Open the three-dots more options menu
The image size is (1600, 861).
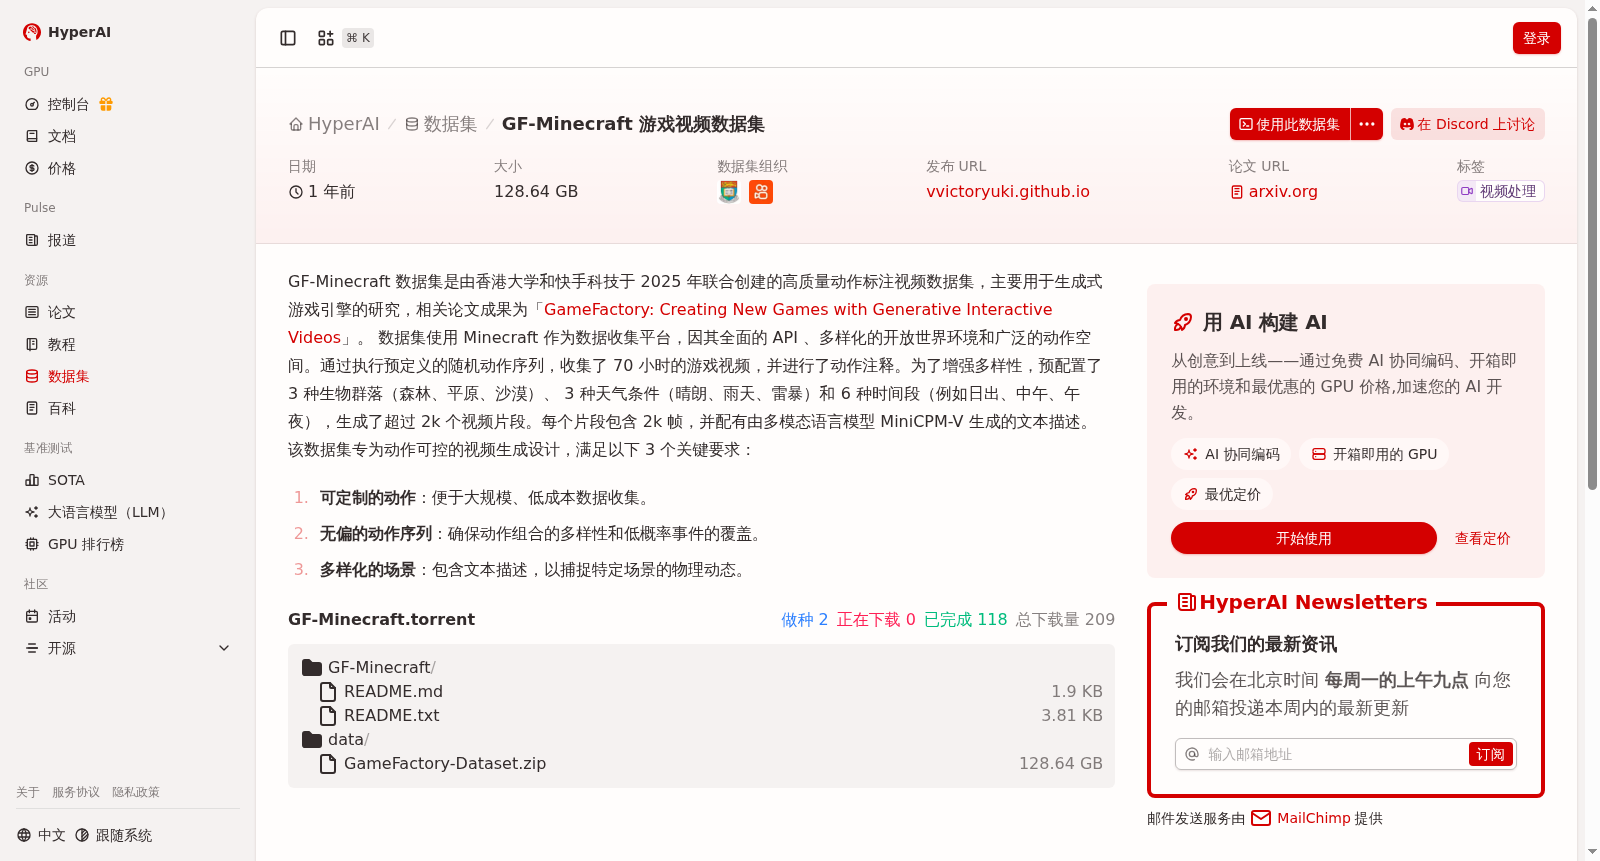[1367, 124]
